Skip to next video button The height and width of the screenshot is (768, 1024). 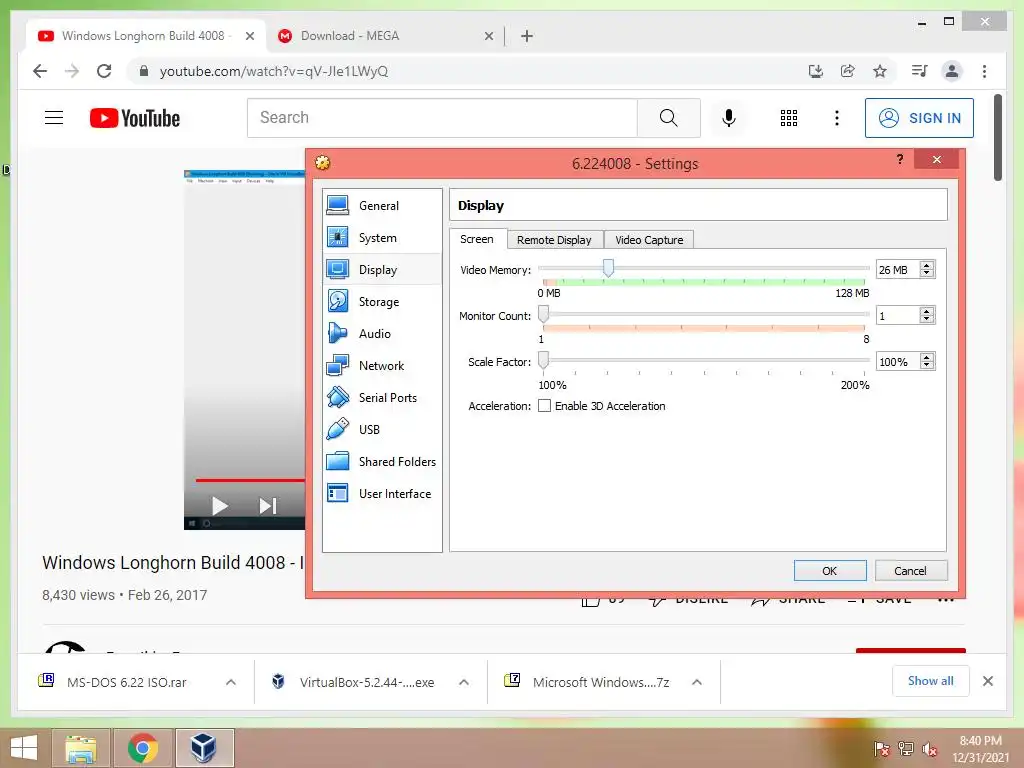tap(268, 505)
